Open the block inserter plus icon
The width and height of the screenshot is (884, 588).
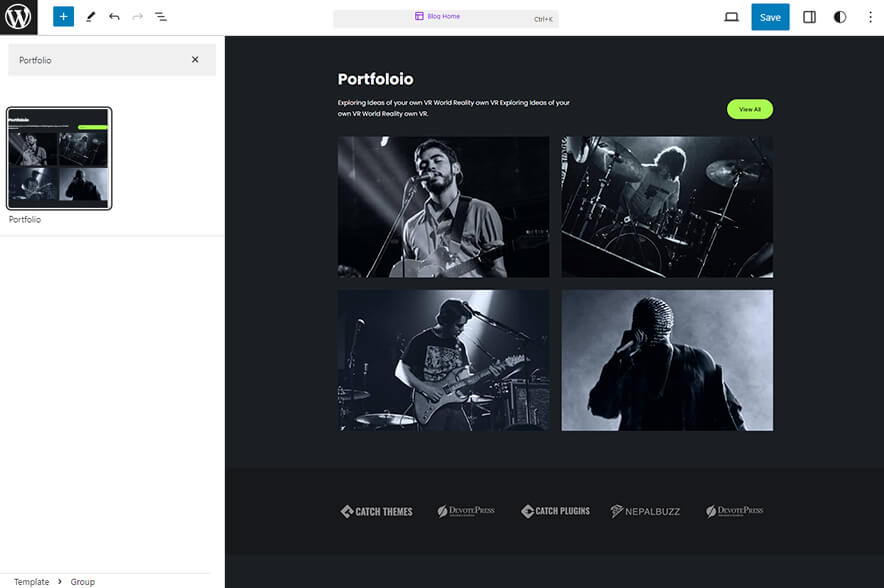coord(62,17)
